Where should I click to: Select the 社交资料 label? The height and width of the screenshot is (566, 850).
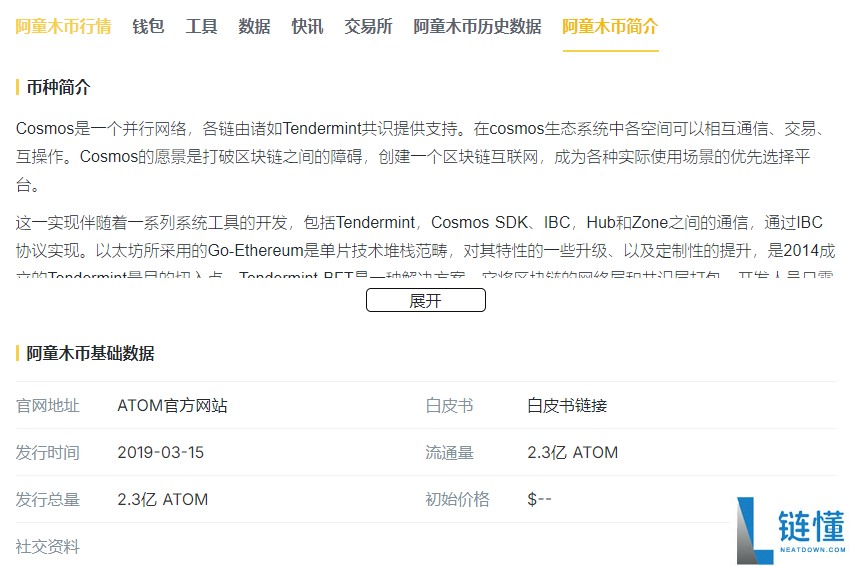[x=48, y=546]
